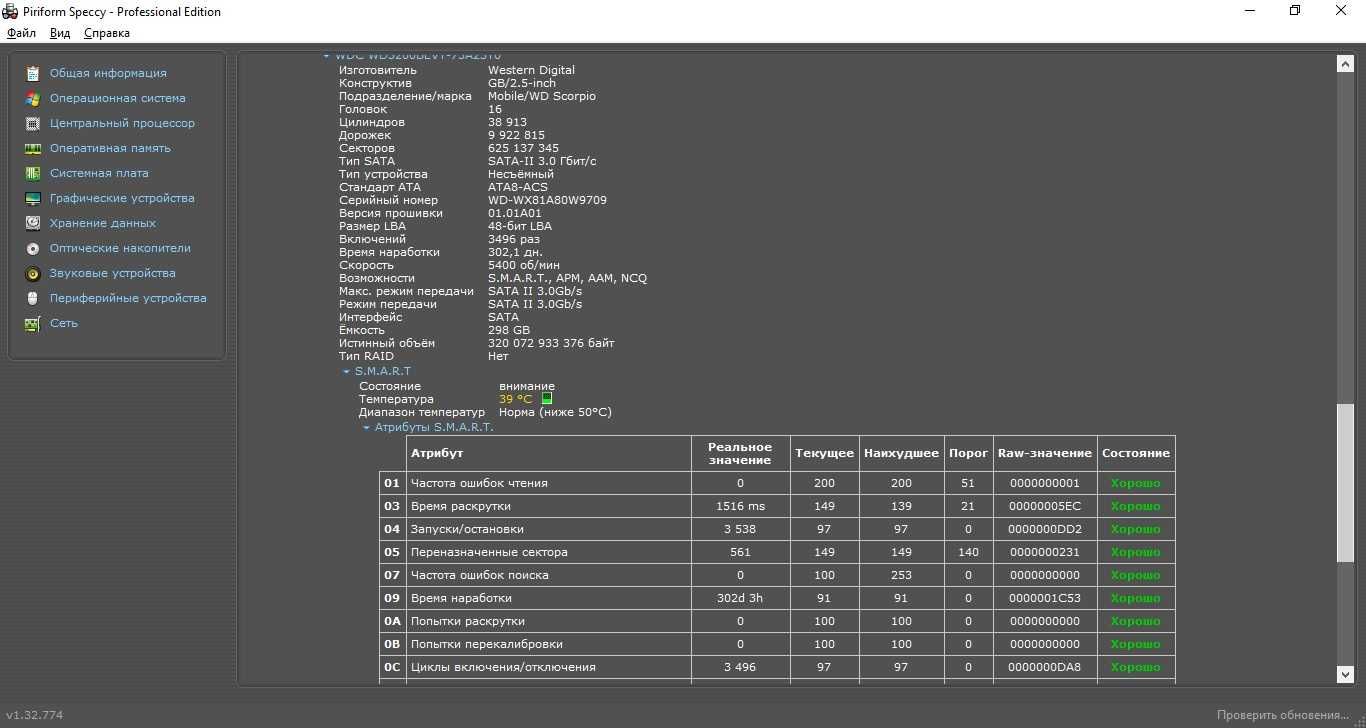Click the value 1516 ms

[740, 506]
